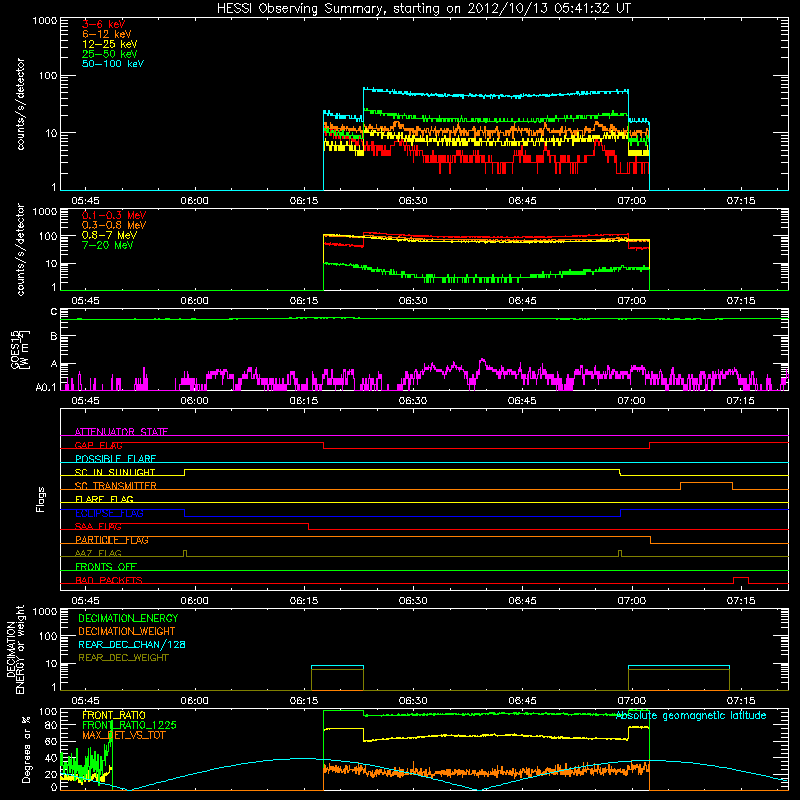Click the POSSIBLE_FLARE flag label
Image resolution: width=800 pixels, height=800 pixels.
coord(115,459)
